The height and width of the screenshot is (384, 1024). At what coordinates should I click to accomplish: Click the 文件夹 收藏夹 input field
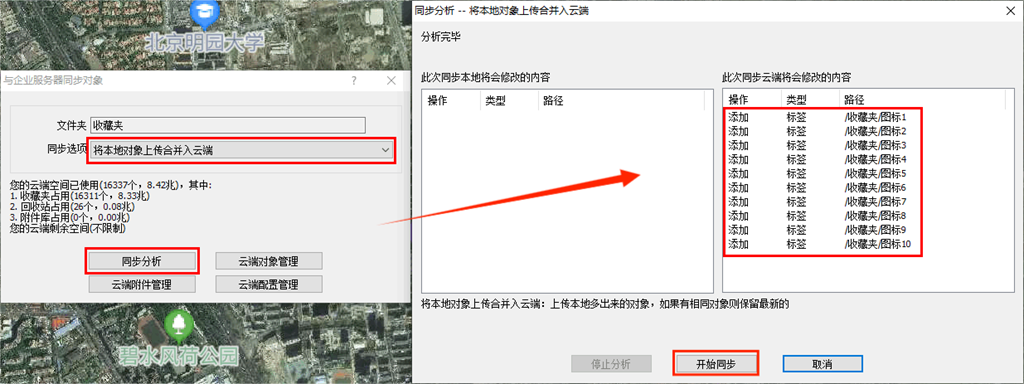(x=228, y=125)
